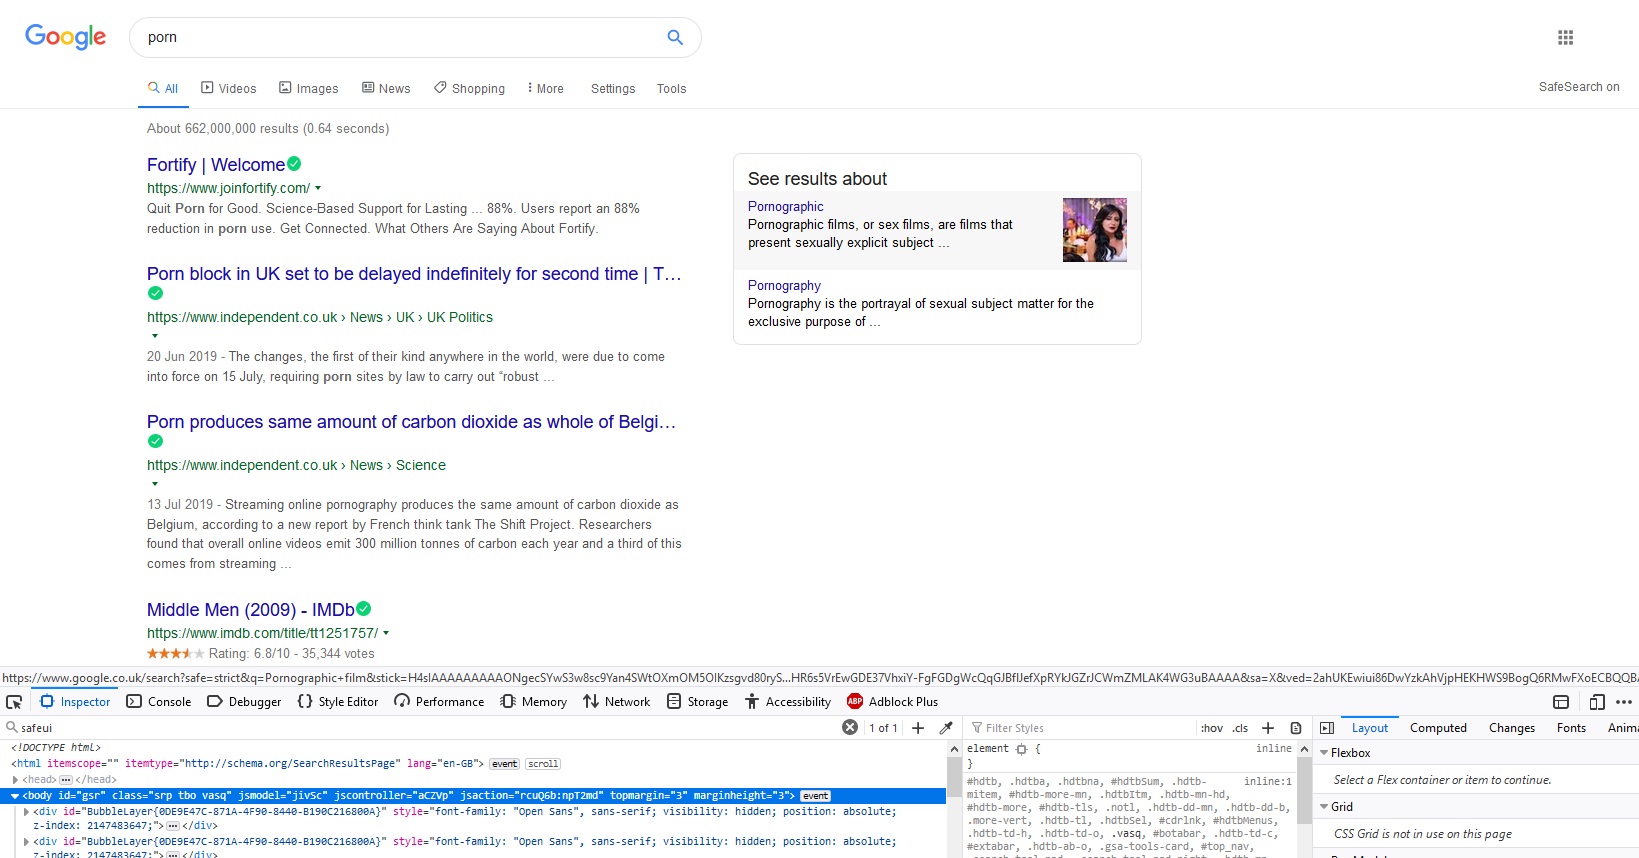Click the Google logo

pos(66,37)
